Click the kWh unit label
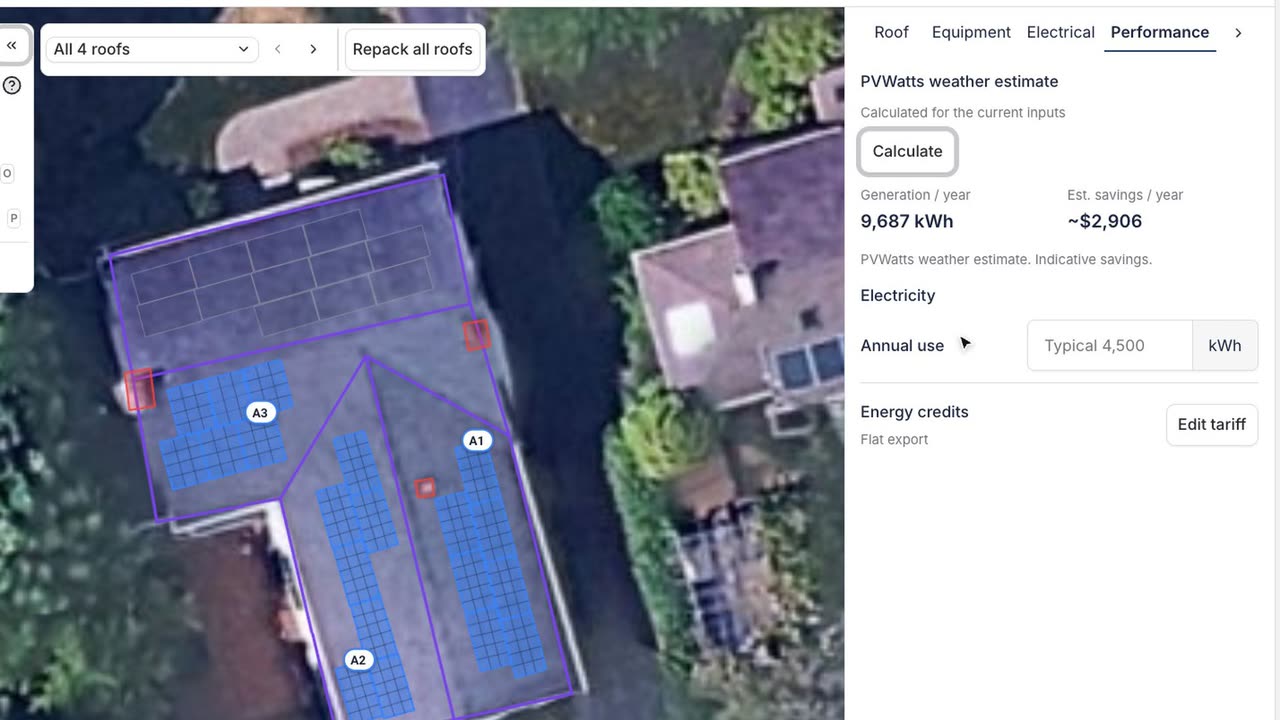1280x720 pixels. (1225, 346)
